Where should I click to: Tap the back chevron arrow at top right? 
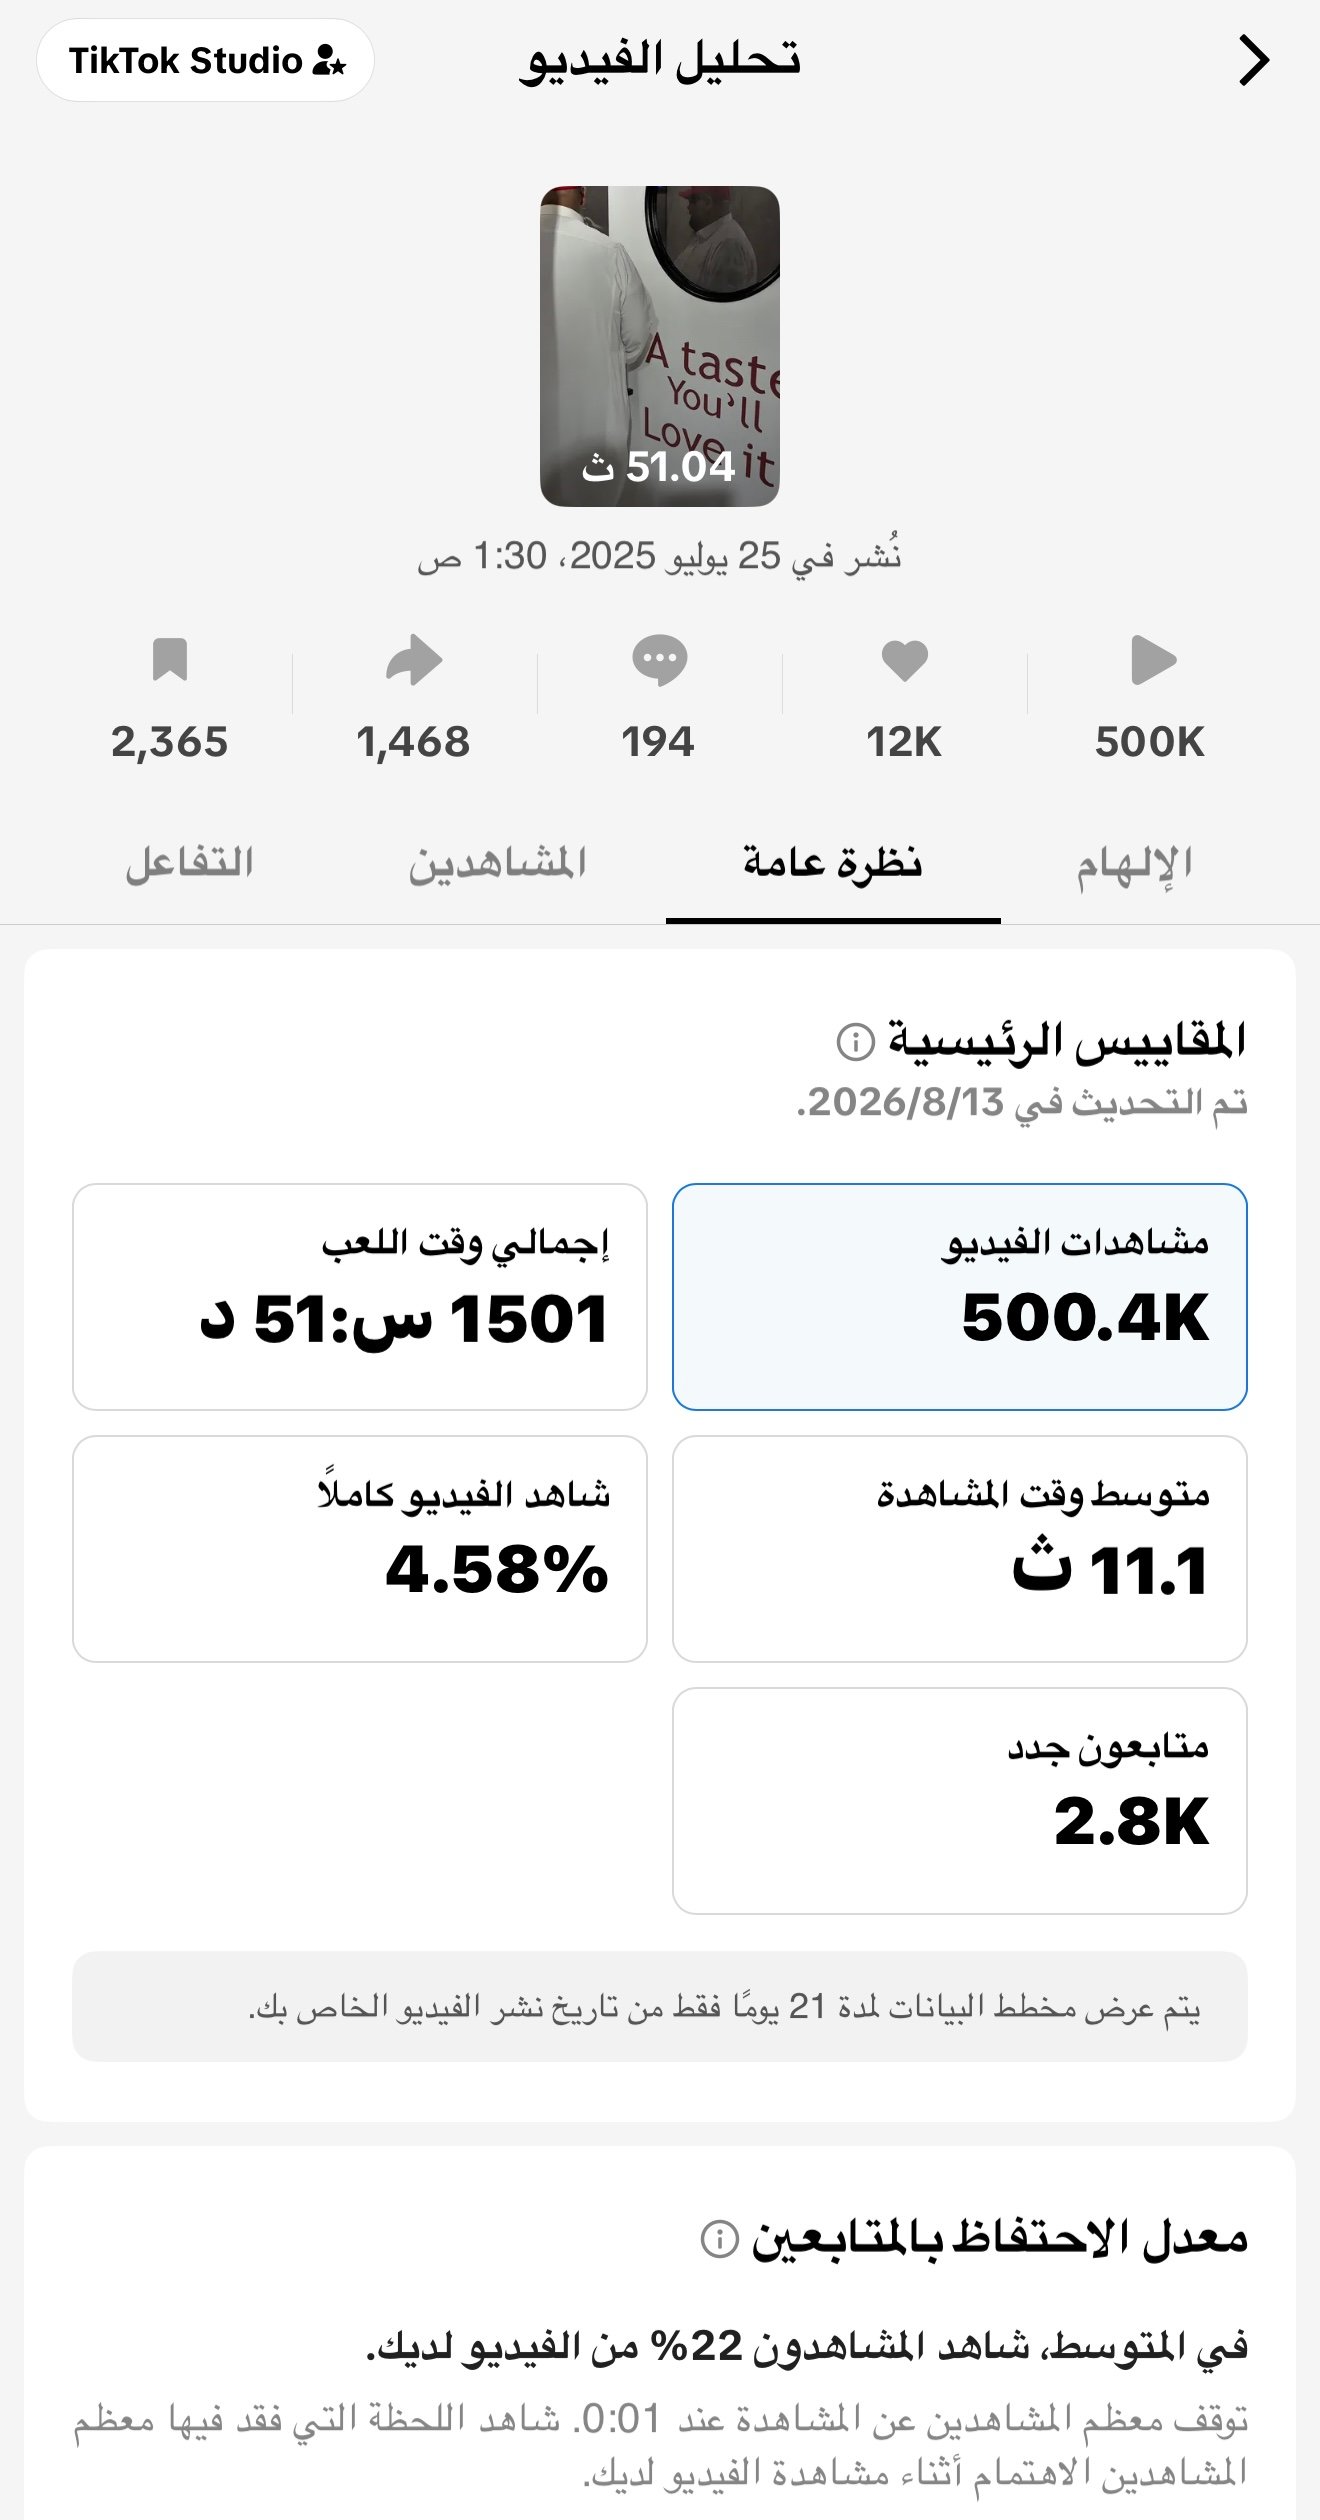coord(1254,61)
